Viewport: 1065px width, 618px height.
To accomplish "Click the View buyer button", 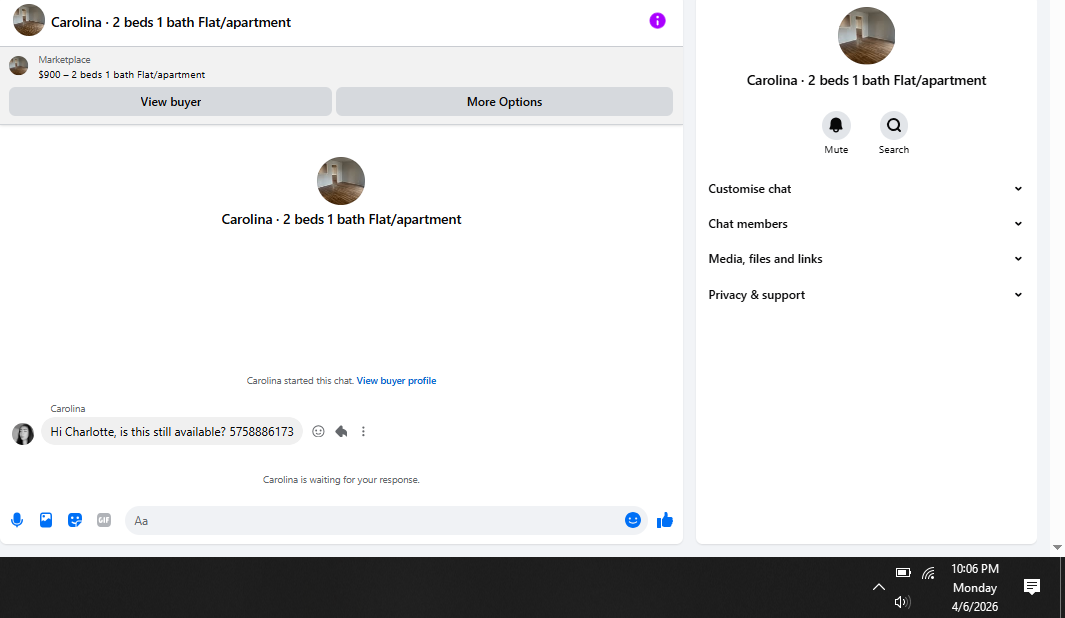I will click(170, 102).
